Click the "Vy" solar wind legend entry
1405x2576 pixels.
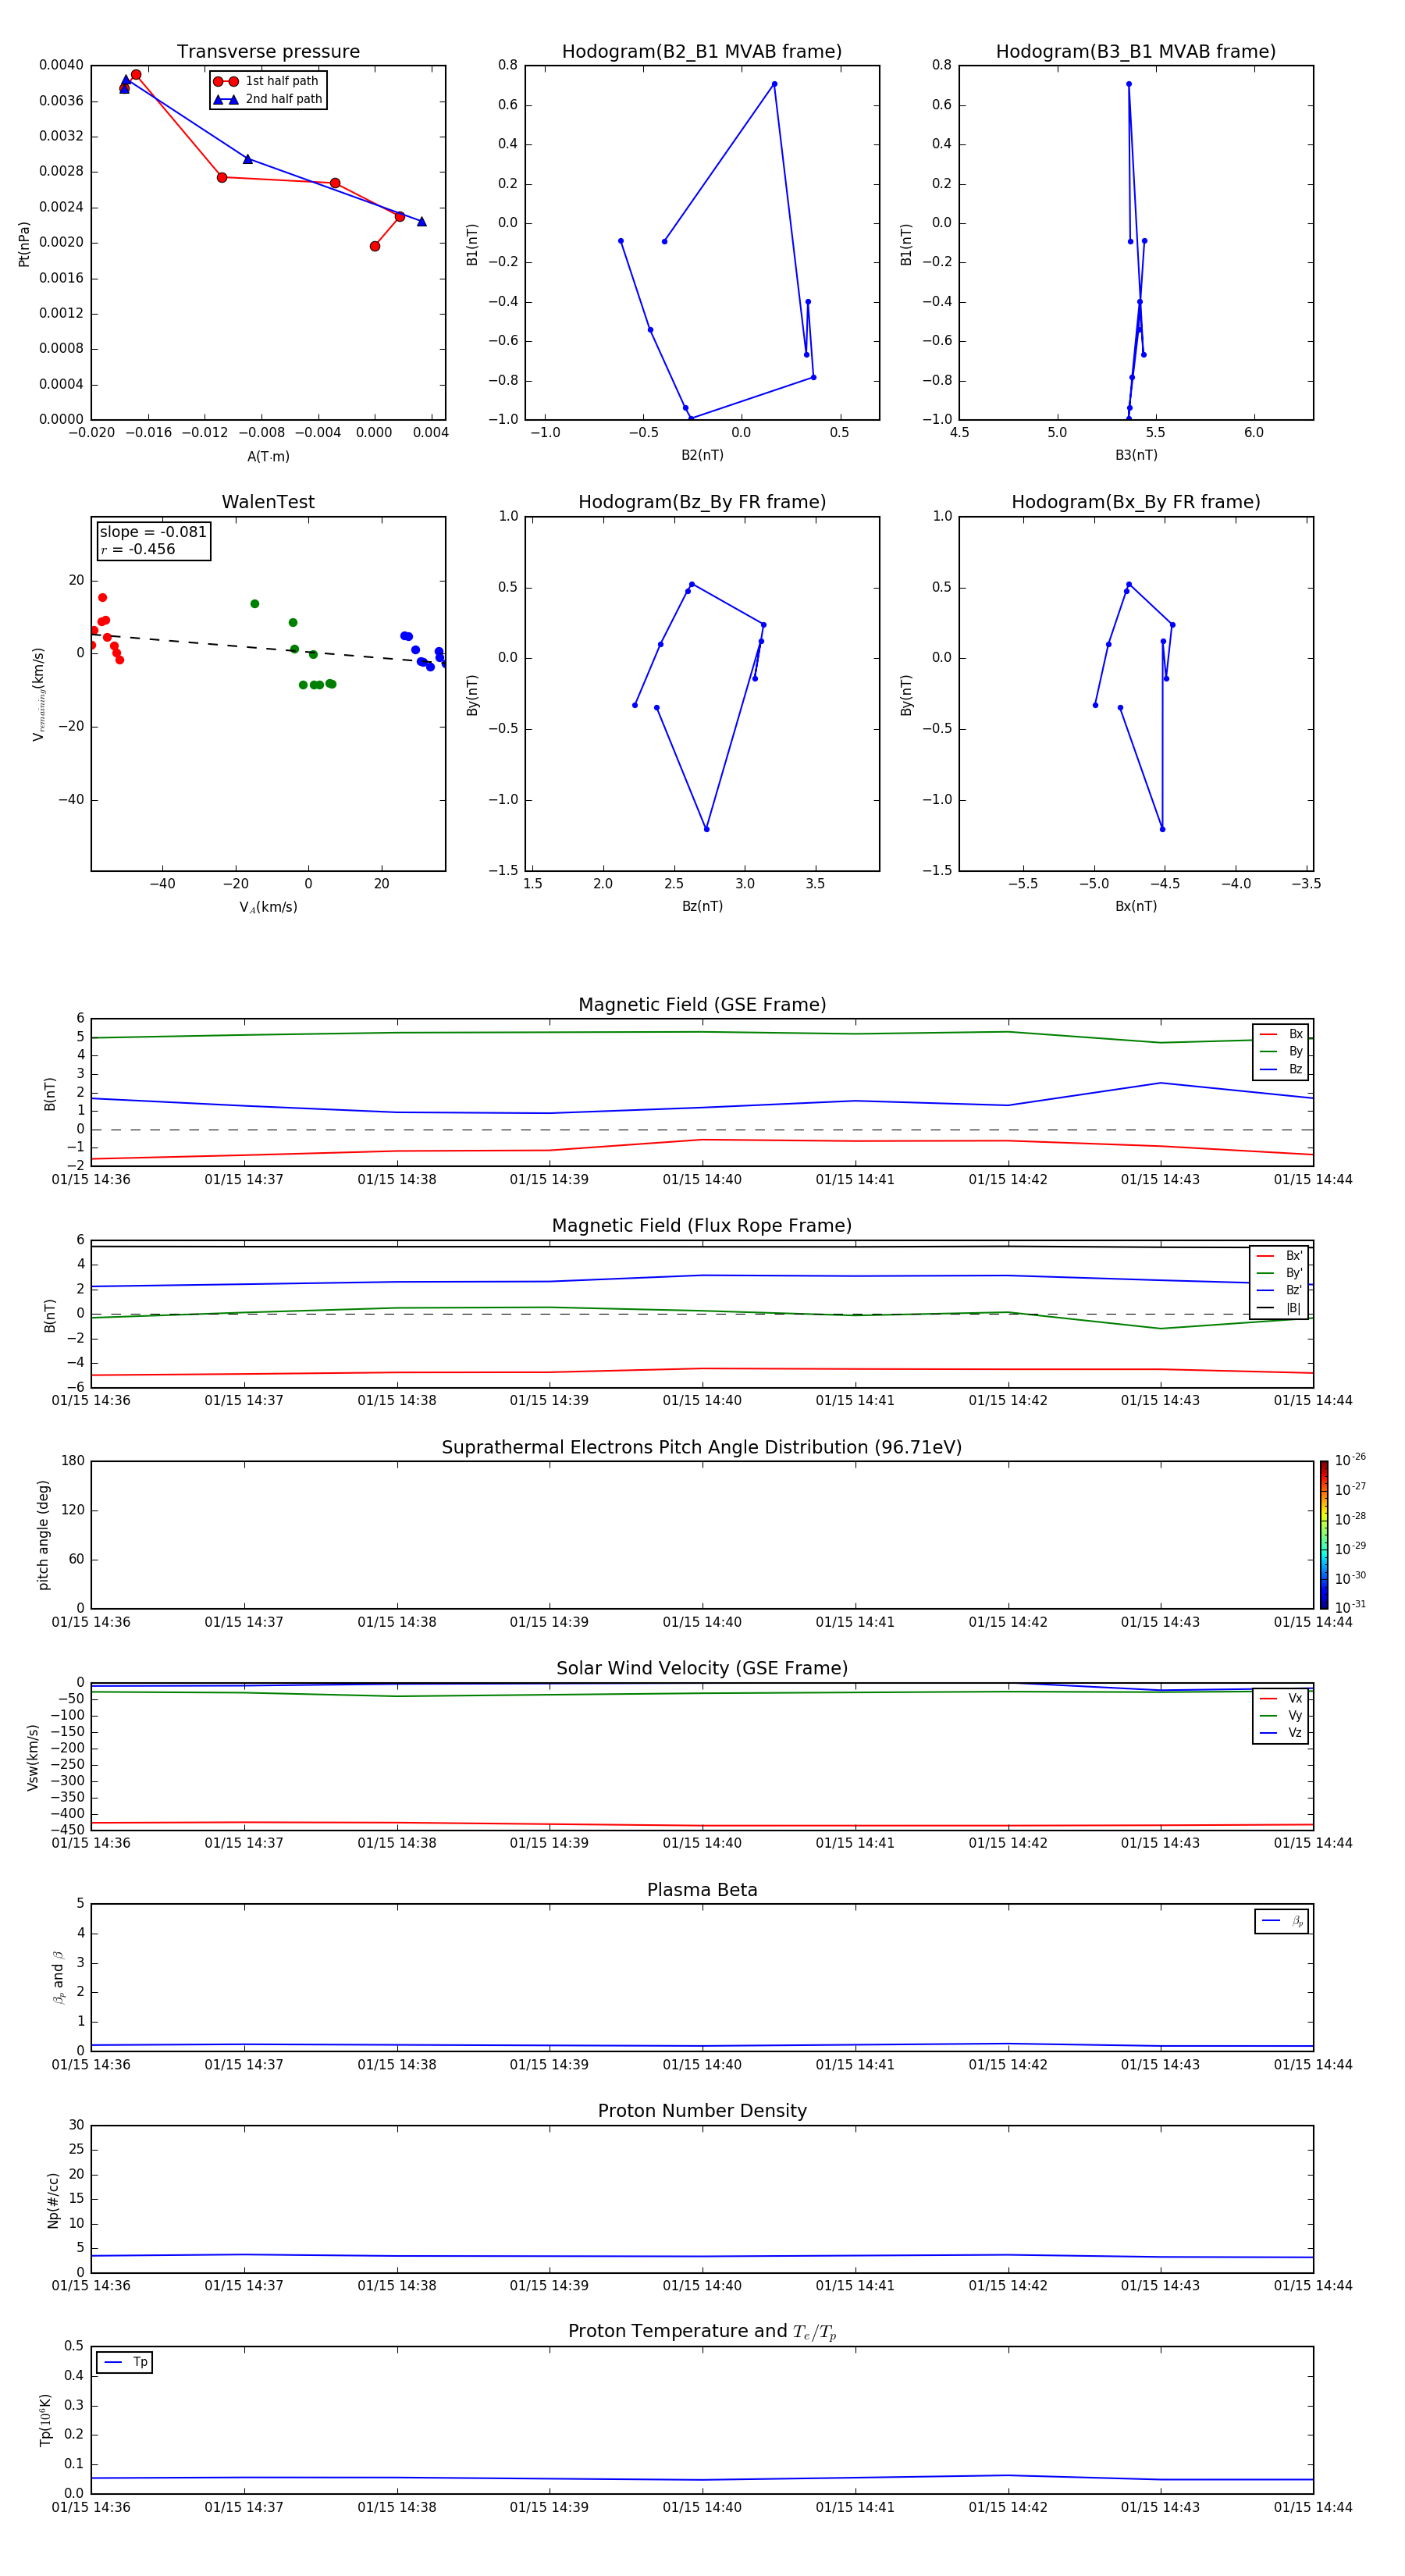point(1281,1716)
